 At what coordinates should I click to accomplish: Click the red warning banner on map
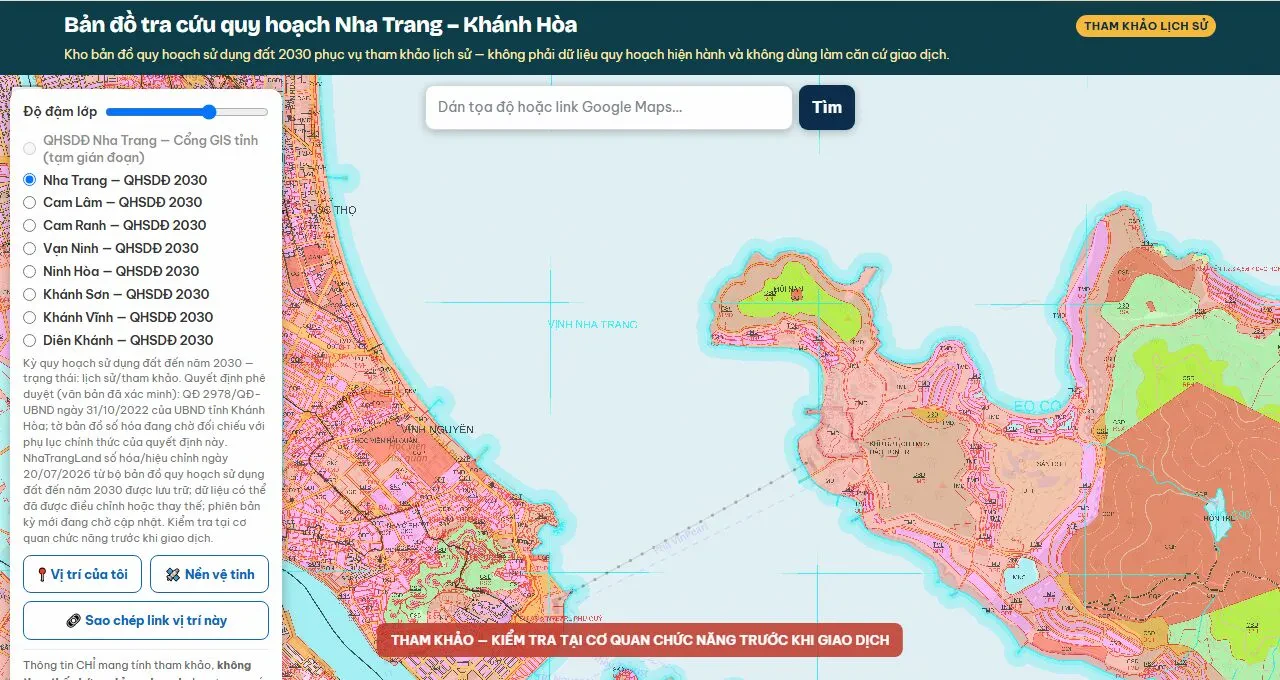pos(640,640)
